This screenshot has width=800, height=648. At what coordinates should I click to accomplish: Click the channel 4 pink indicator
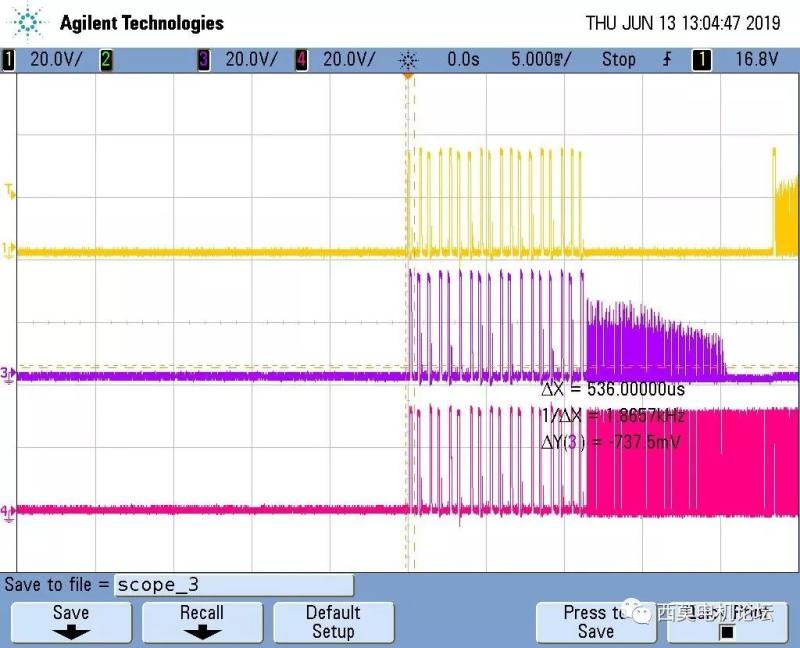point(302,60)
